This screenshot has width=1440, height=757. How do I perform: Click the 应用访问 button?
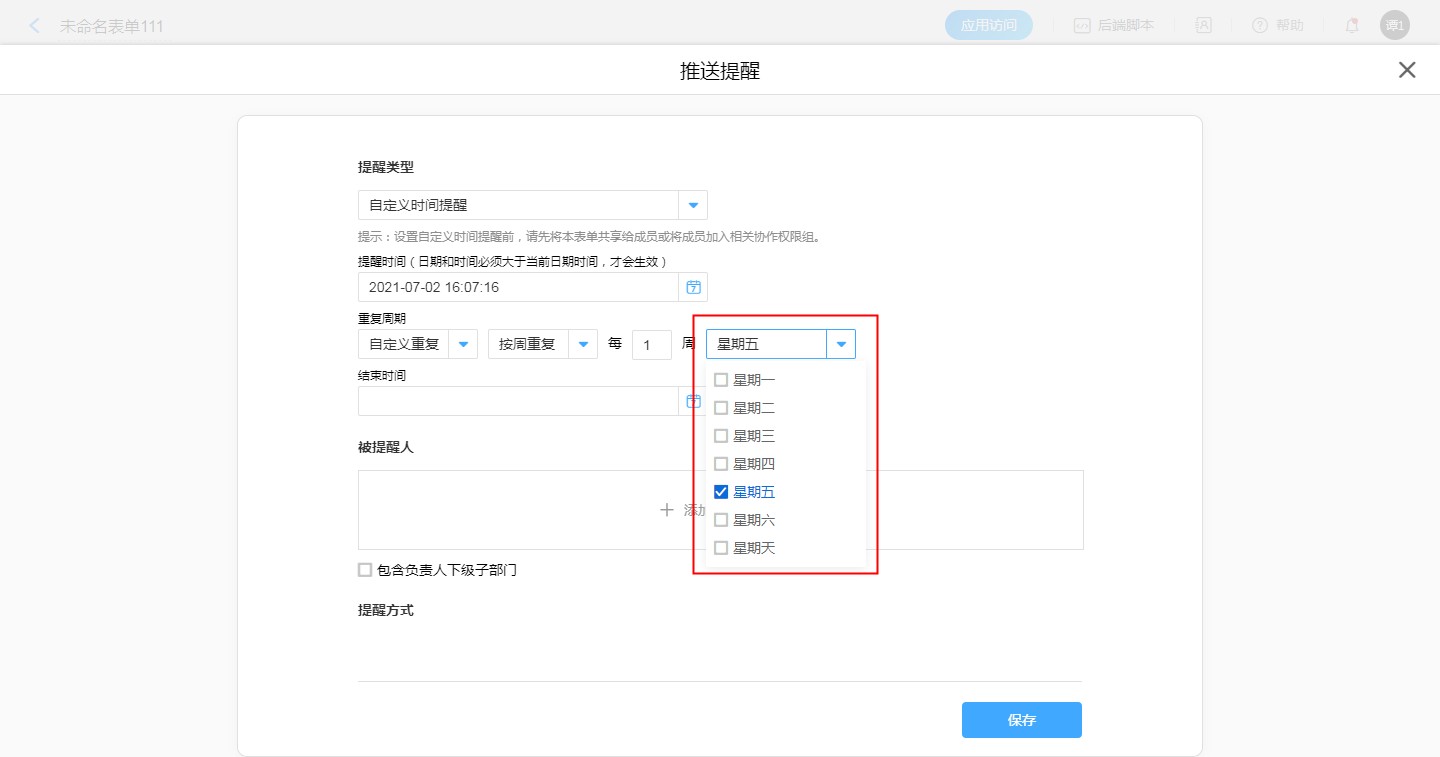tap(988, 26)
